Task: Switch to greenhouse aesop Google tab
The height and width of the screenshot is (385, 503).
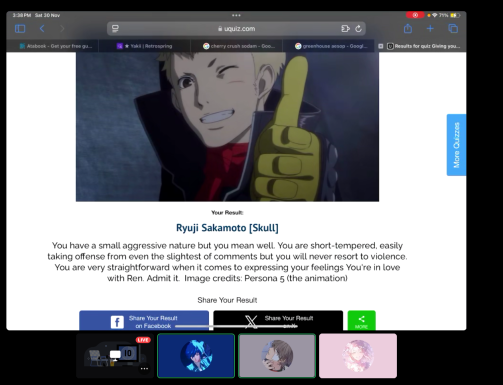Action: [x=328, y=46]
